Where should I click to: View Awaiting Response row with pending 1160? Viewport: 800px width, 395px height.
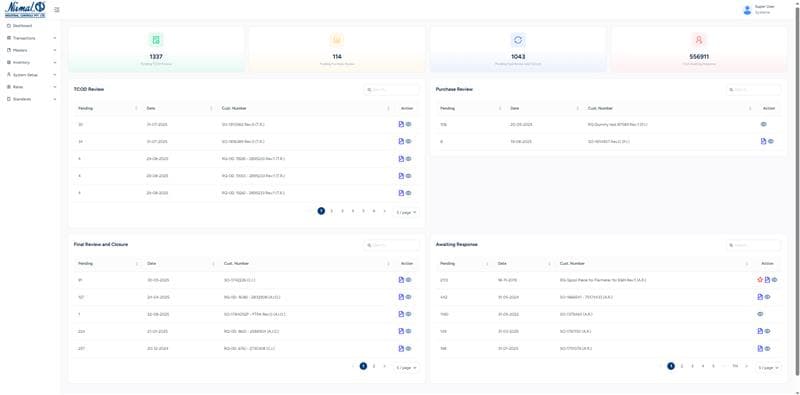[760, 314]
